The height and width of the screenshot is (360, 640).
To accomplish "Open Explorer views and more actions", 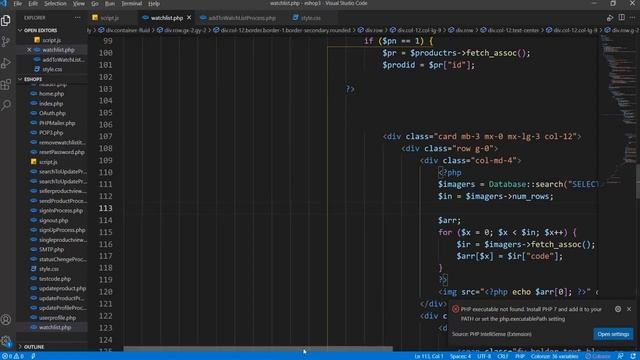I will coord(77,18).
